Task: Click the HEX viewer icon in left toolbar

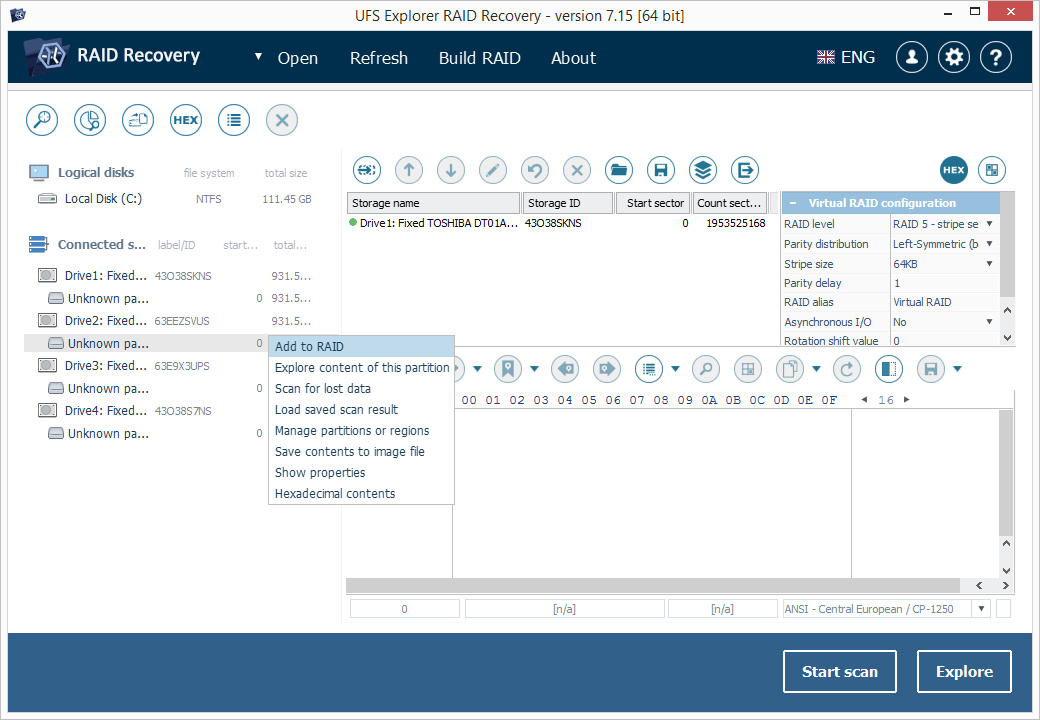Action: (186, 120)
